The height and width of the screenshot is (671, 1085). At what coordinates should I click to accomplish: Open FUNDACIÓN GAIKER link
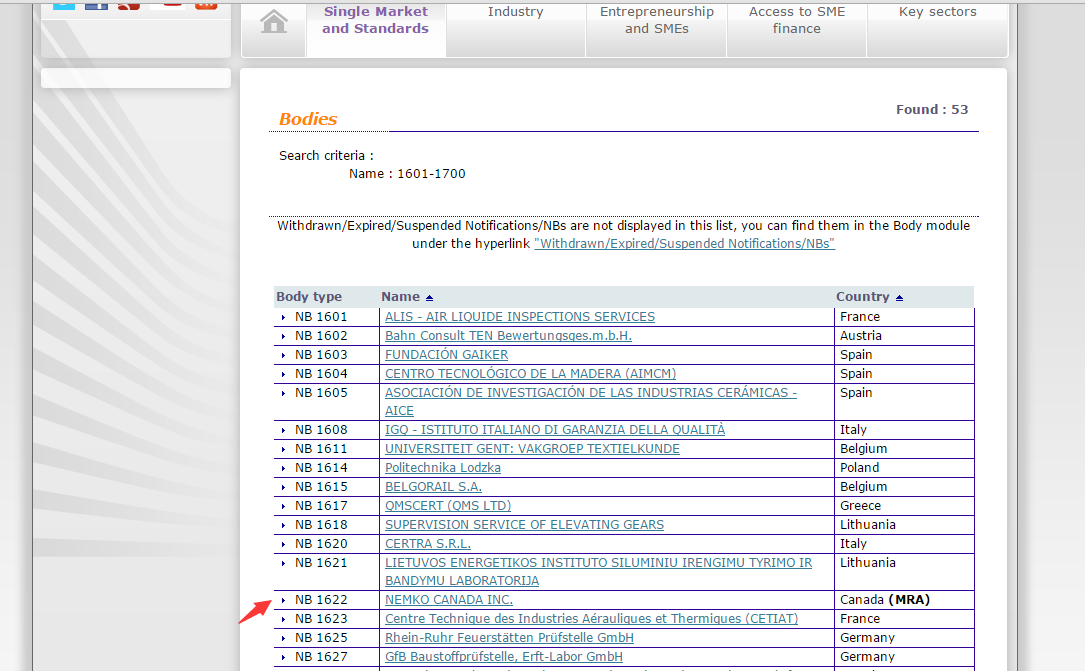click(446, 354)
